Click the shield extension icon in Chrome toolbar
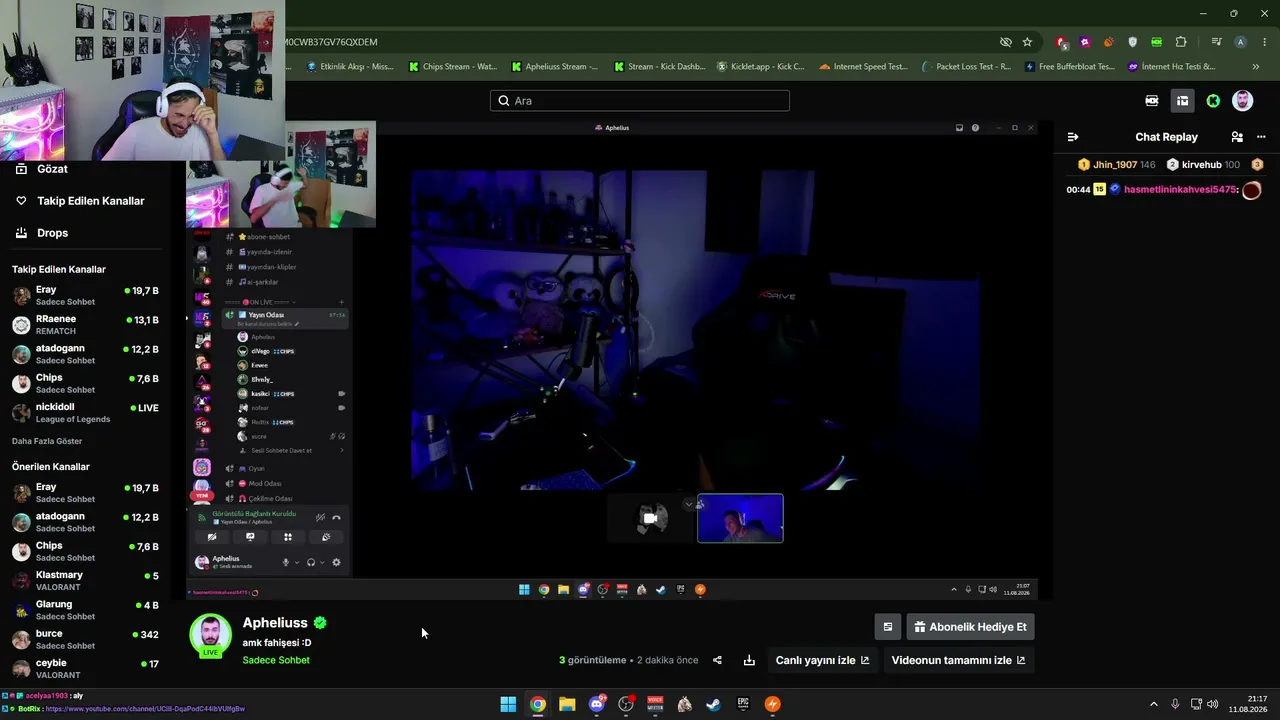The image size is (1280, 720). tap(1133, 42)
